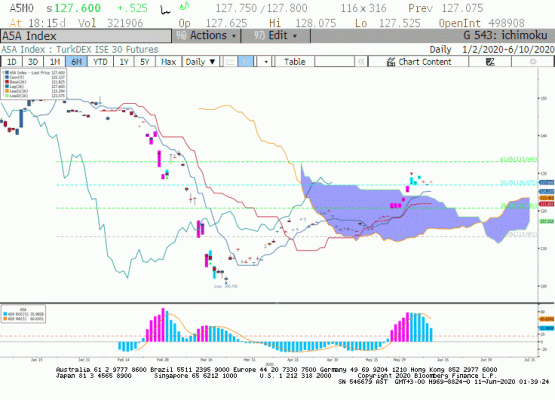Click the Feb 14 date axis label
Viewport: 555px width, 400px height.
pyautogui.click(x=124, y=360)
